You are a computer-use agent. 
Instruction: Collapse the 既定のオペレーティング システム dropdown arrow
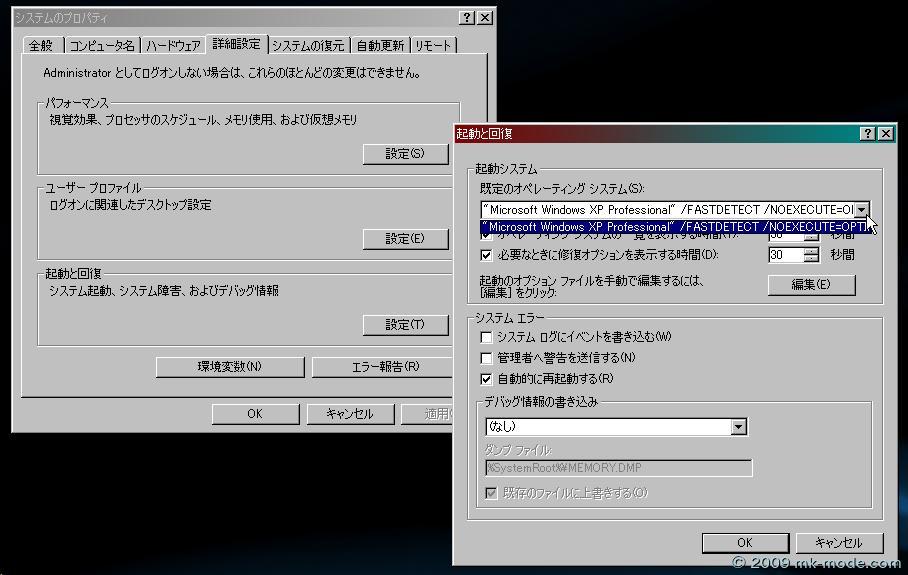coord(861,210)
